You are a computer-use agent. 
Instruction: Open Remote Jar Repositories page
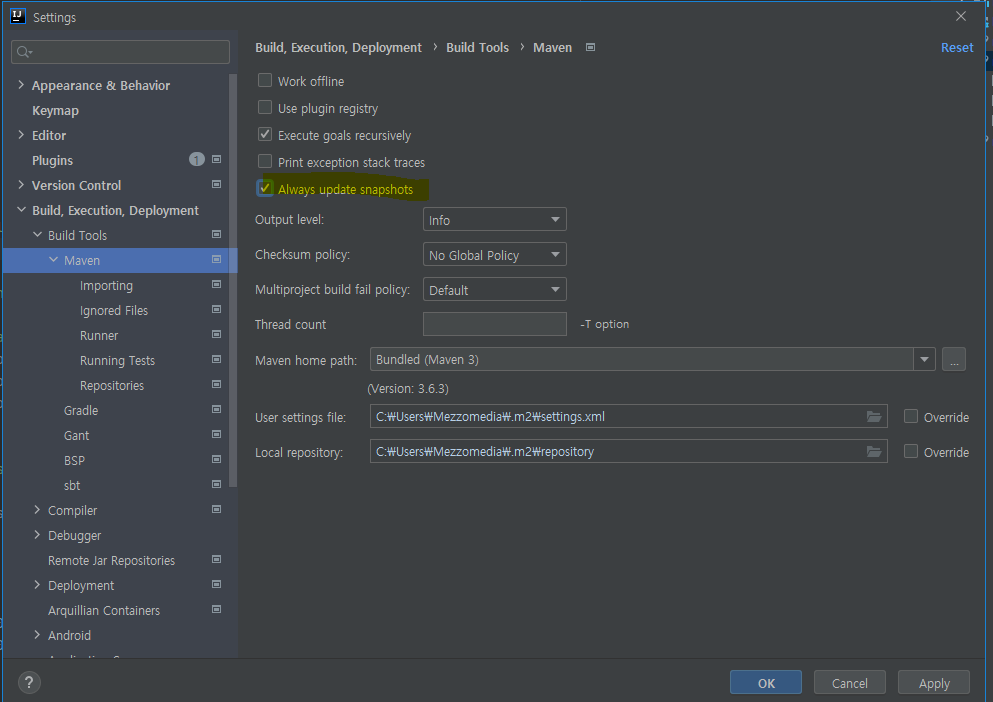[111, 560]
